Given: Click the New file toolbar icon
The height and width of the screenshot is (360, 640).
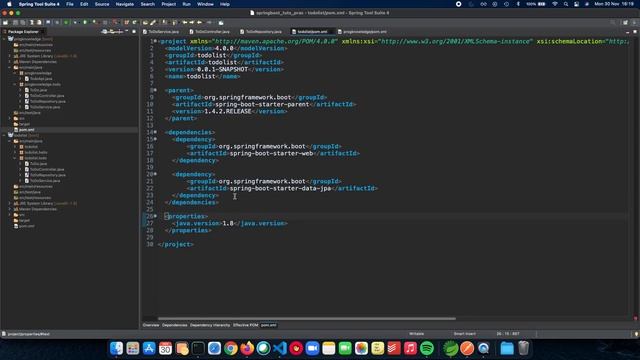Looking at the screenshot, I should click(x=6, y=22).
